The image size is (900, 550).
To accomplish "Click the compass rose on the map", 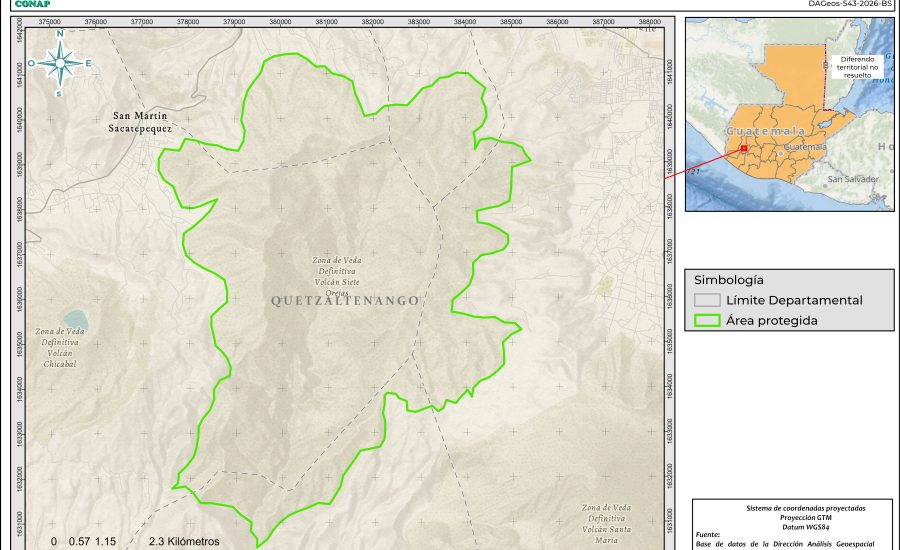I will (60, 64).
